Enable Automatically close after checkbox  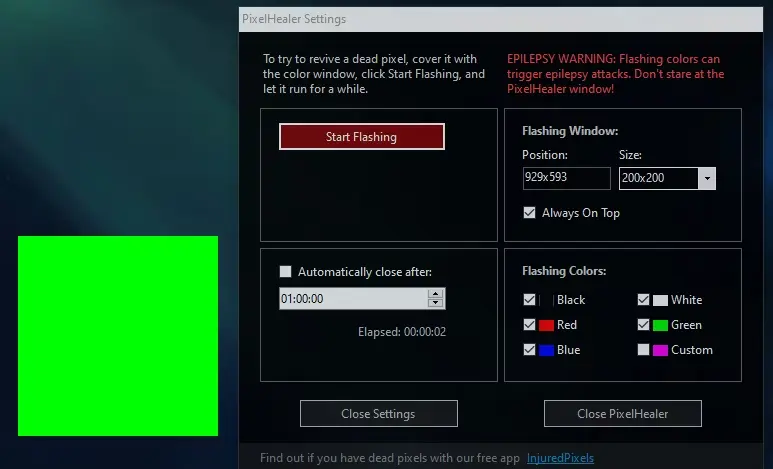tap(285, 271)
